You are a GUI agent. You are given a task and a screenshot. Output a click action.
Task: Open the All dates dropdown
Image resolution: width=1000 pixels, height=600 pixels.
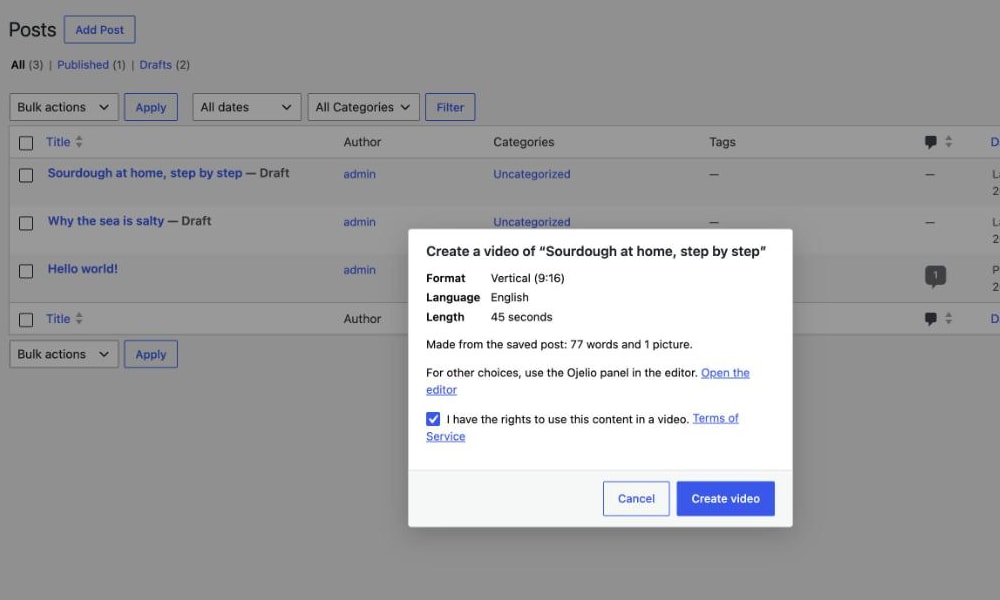247,107
